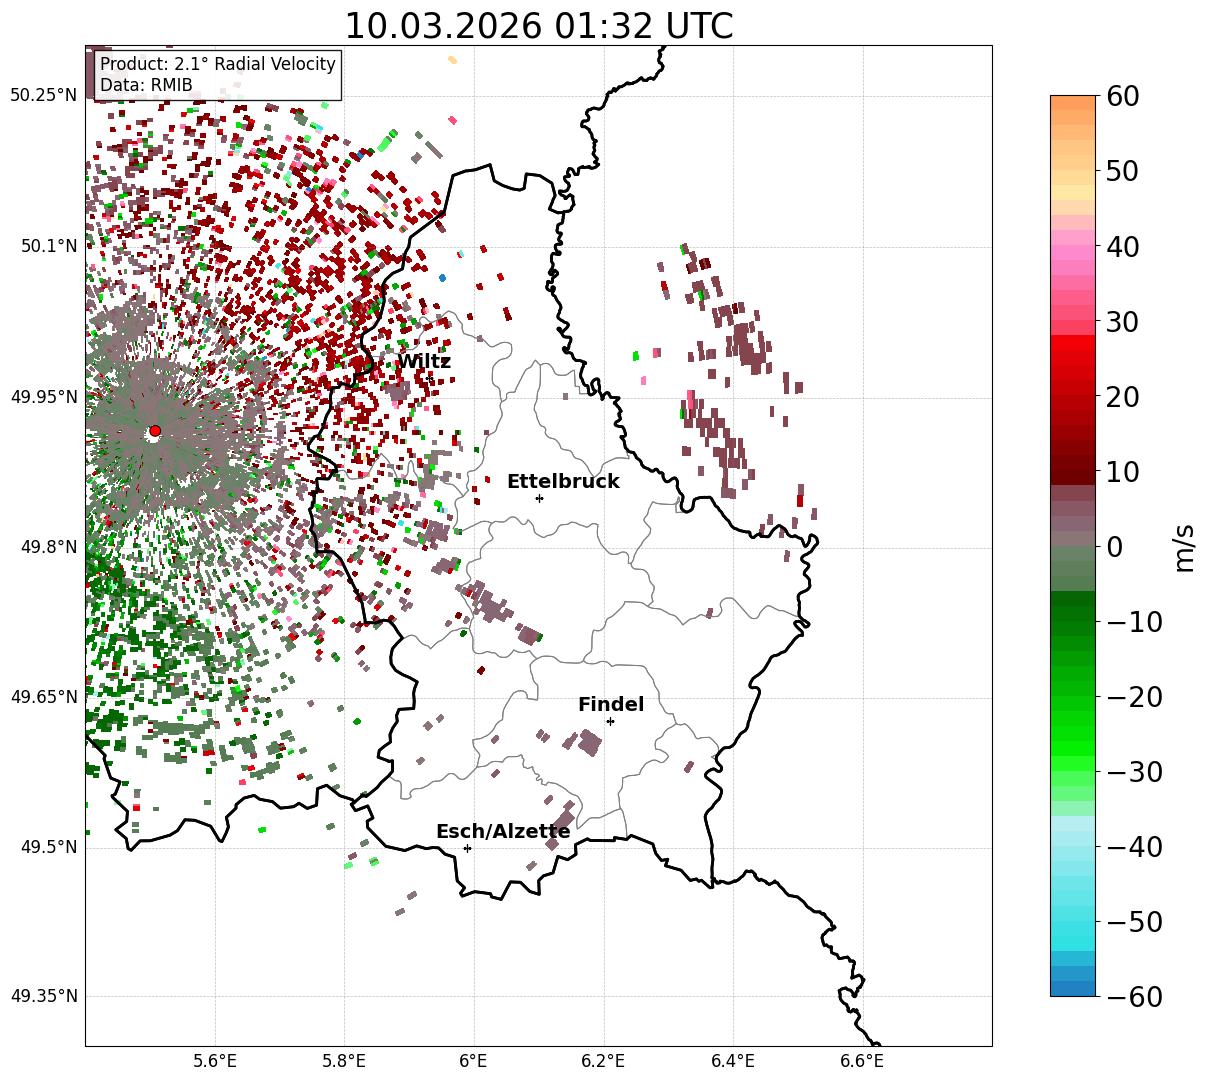Click the colorbar's pink 40 m/s band
The width and height of the screenshot is (1207, 1081).
pos(1073,246)
